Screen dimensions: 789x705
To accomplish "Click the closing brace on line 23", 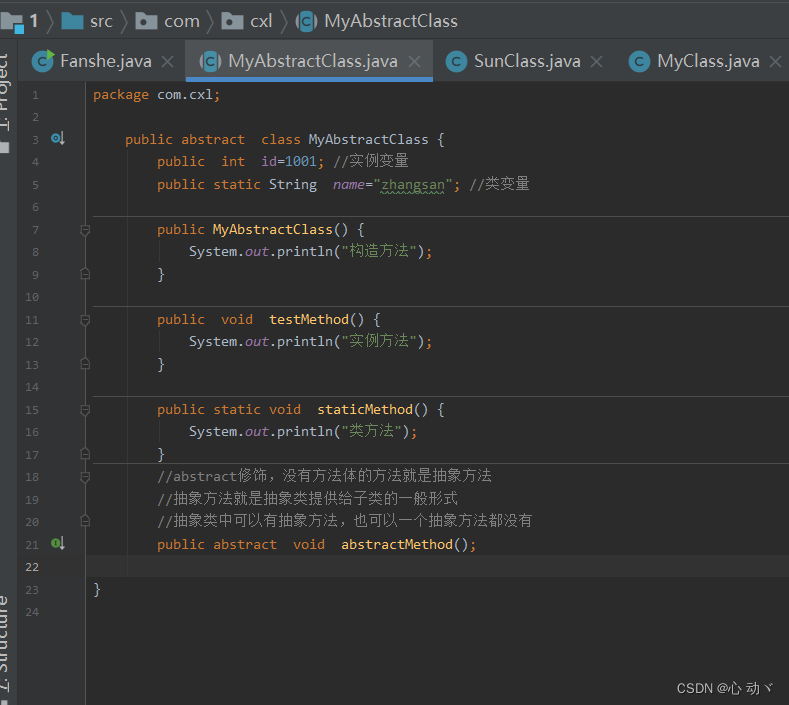I will click(x=97, y=589).
